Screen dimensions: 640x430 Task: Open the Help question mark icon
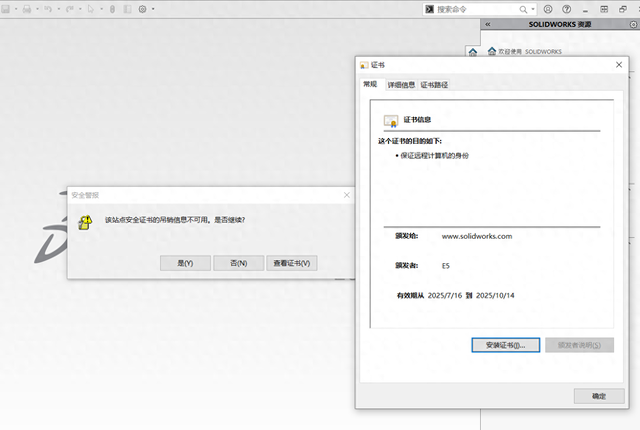point(567,9)
